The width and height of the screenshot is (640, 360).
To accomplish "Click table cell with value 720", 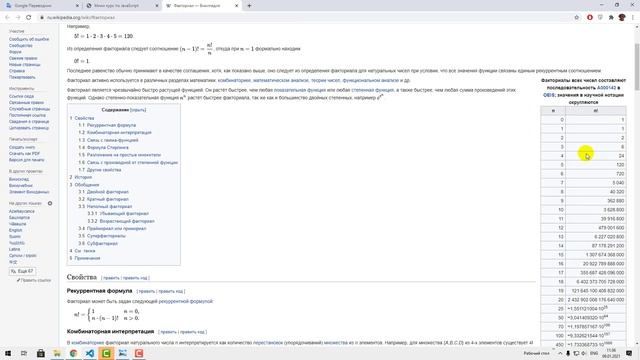I will 596,174.
